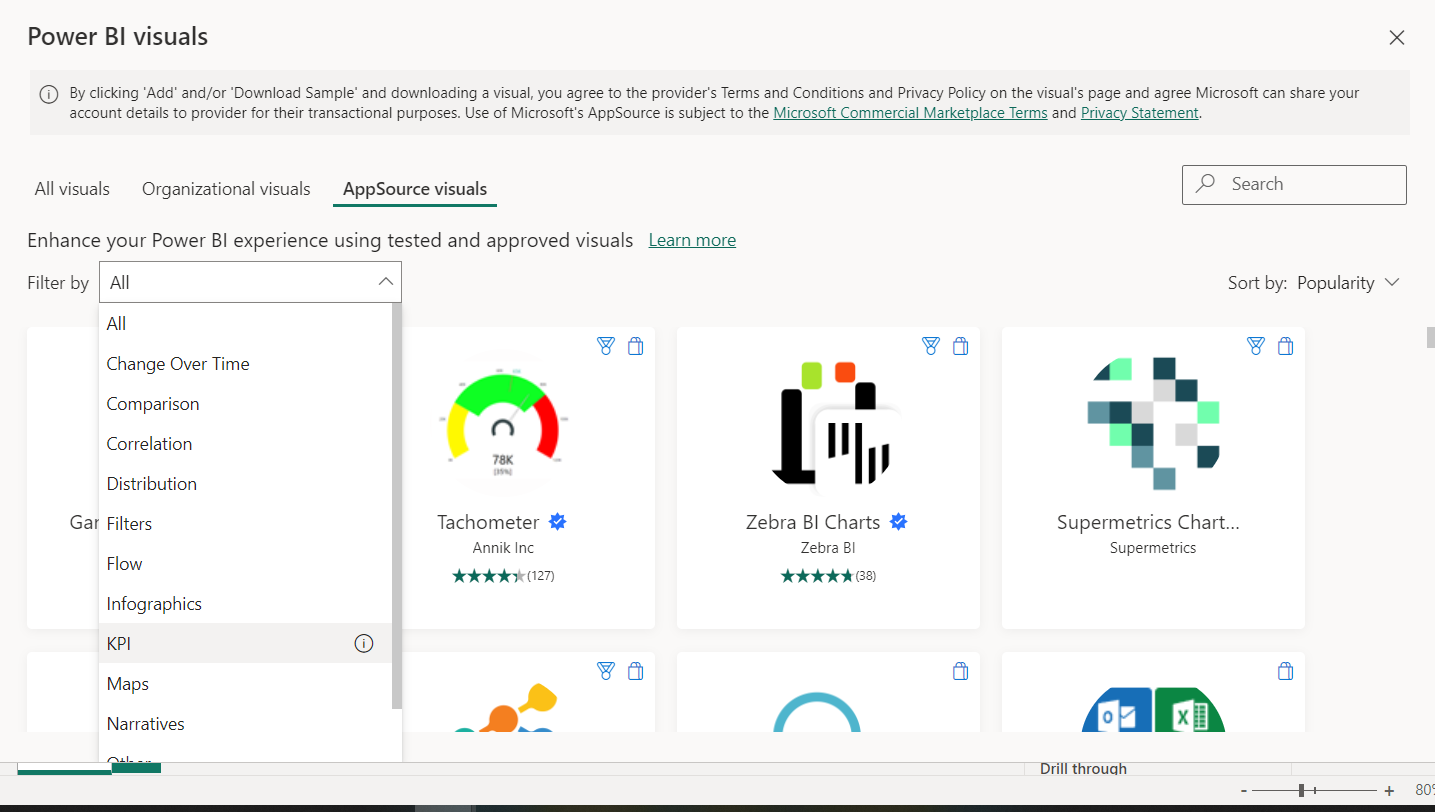The image size is (1435, 812).
Task: Click the shopping bag on the Outlook Excel card
Action: click(x=1286, y=671)
